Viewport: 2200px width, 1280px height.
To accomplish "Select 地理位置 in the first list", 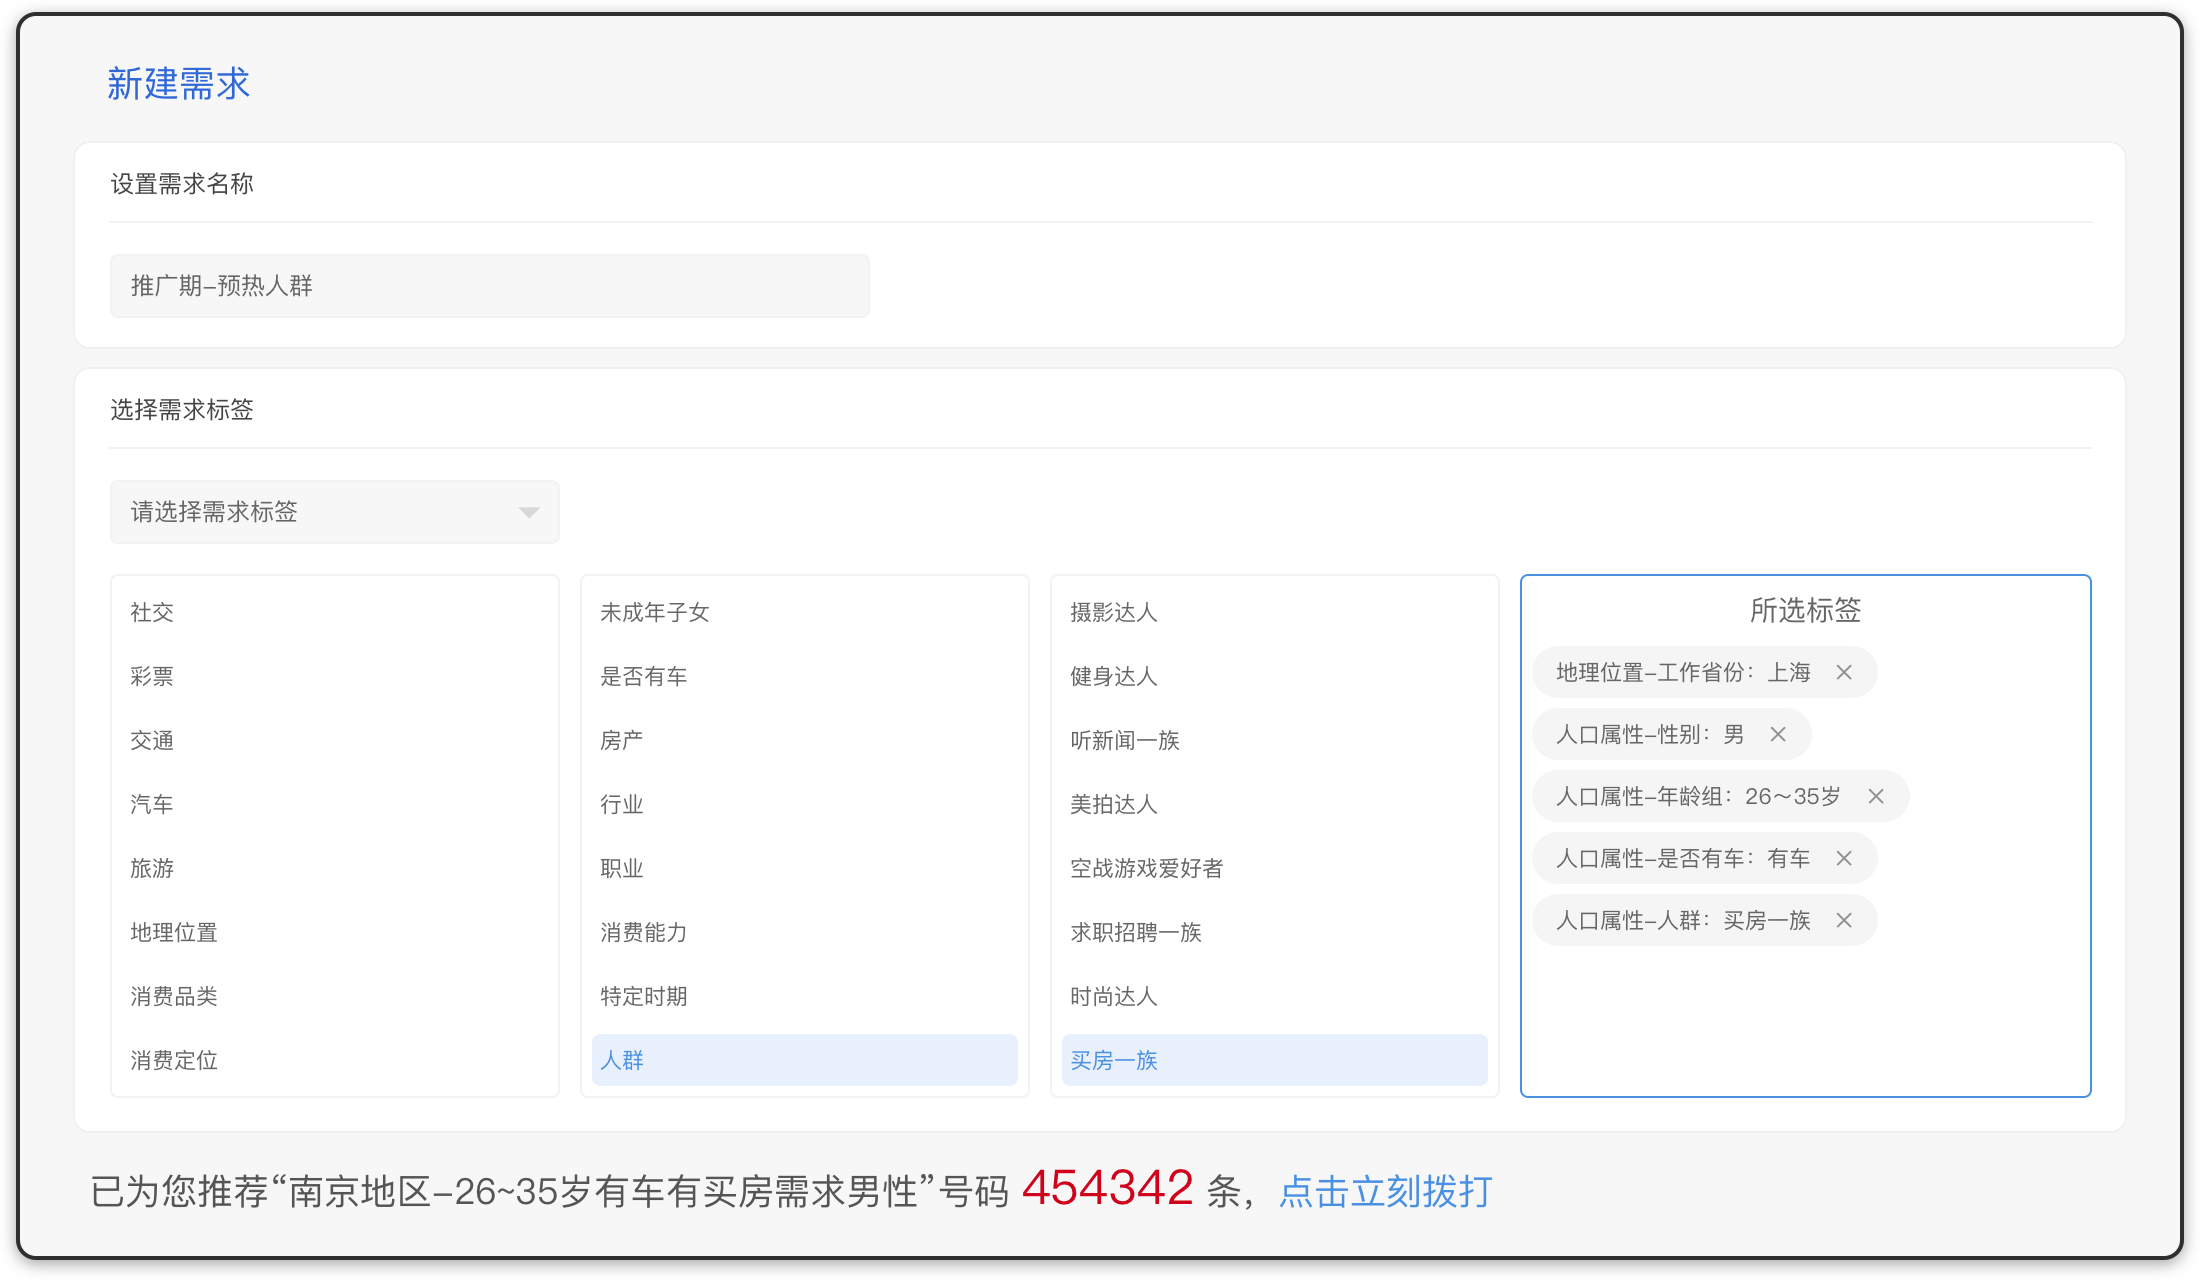I will [x=174, y=933].
